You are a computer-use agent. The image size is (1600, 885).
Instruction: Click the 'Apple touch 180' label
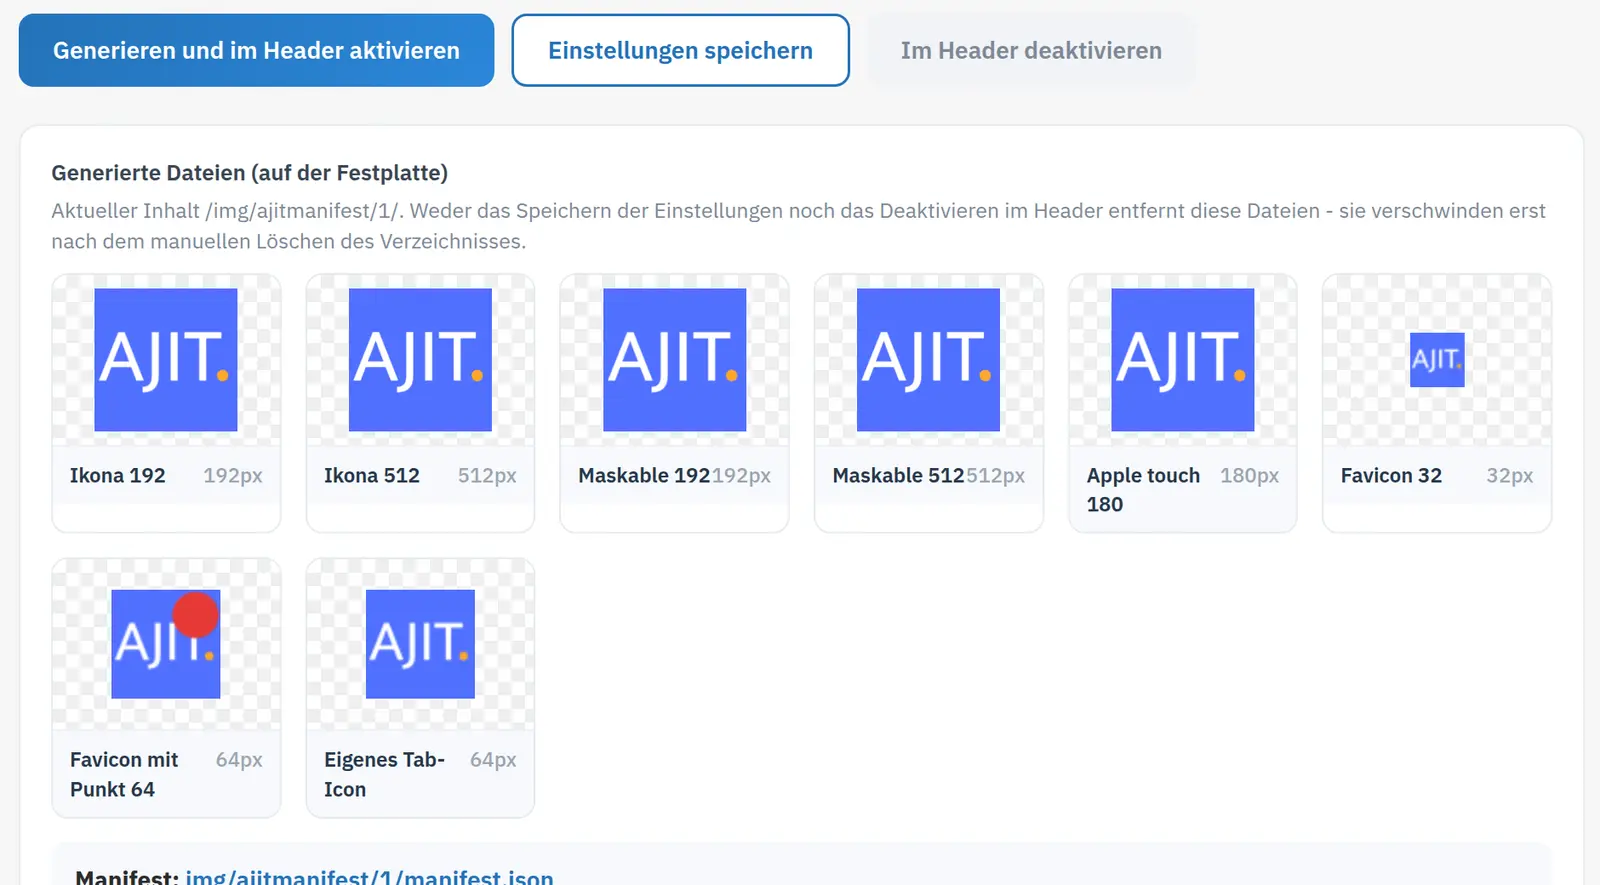coord(1143,490)
